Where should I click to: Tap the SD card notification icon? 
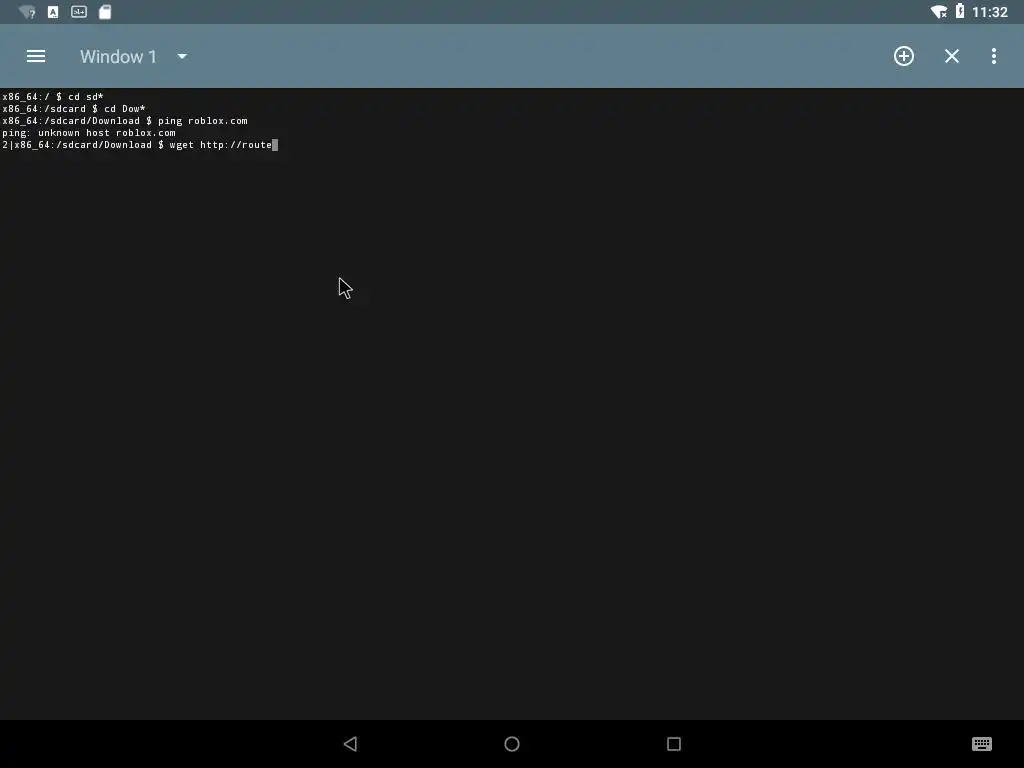click(104, 12)
